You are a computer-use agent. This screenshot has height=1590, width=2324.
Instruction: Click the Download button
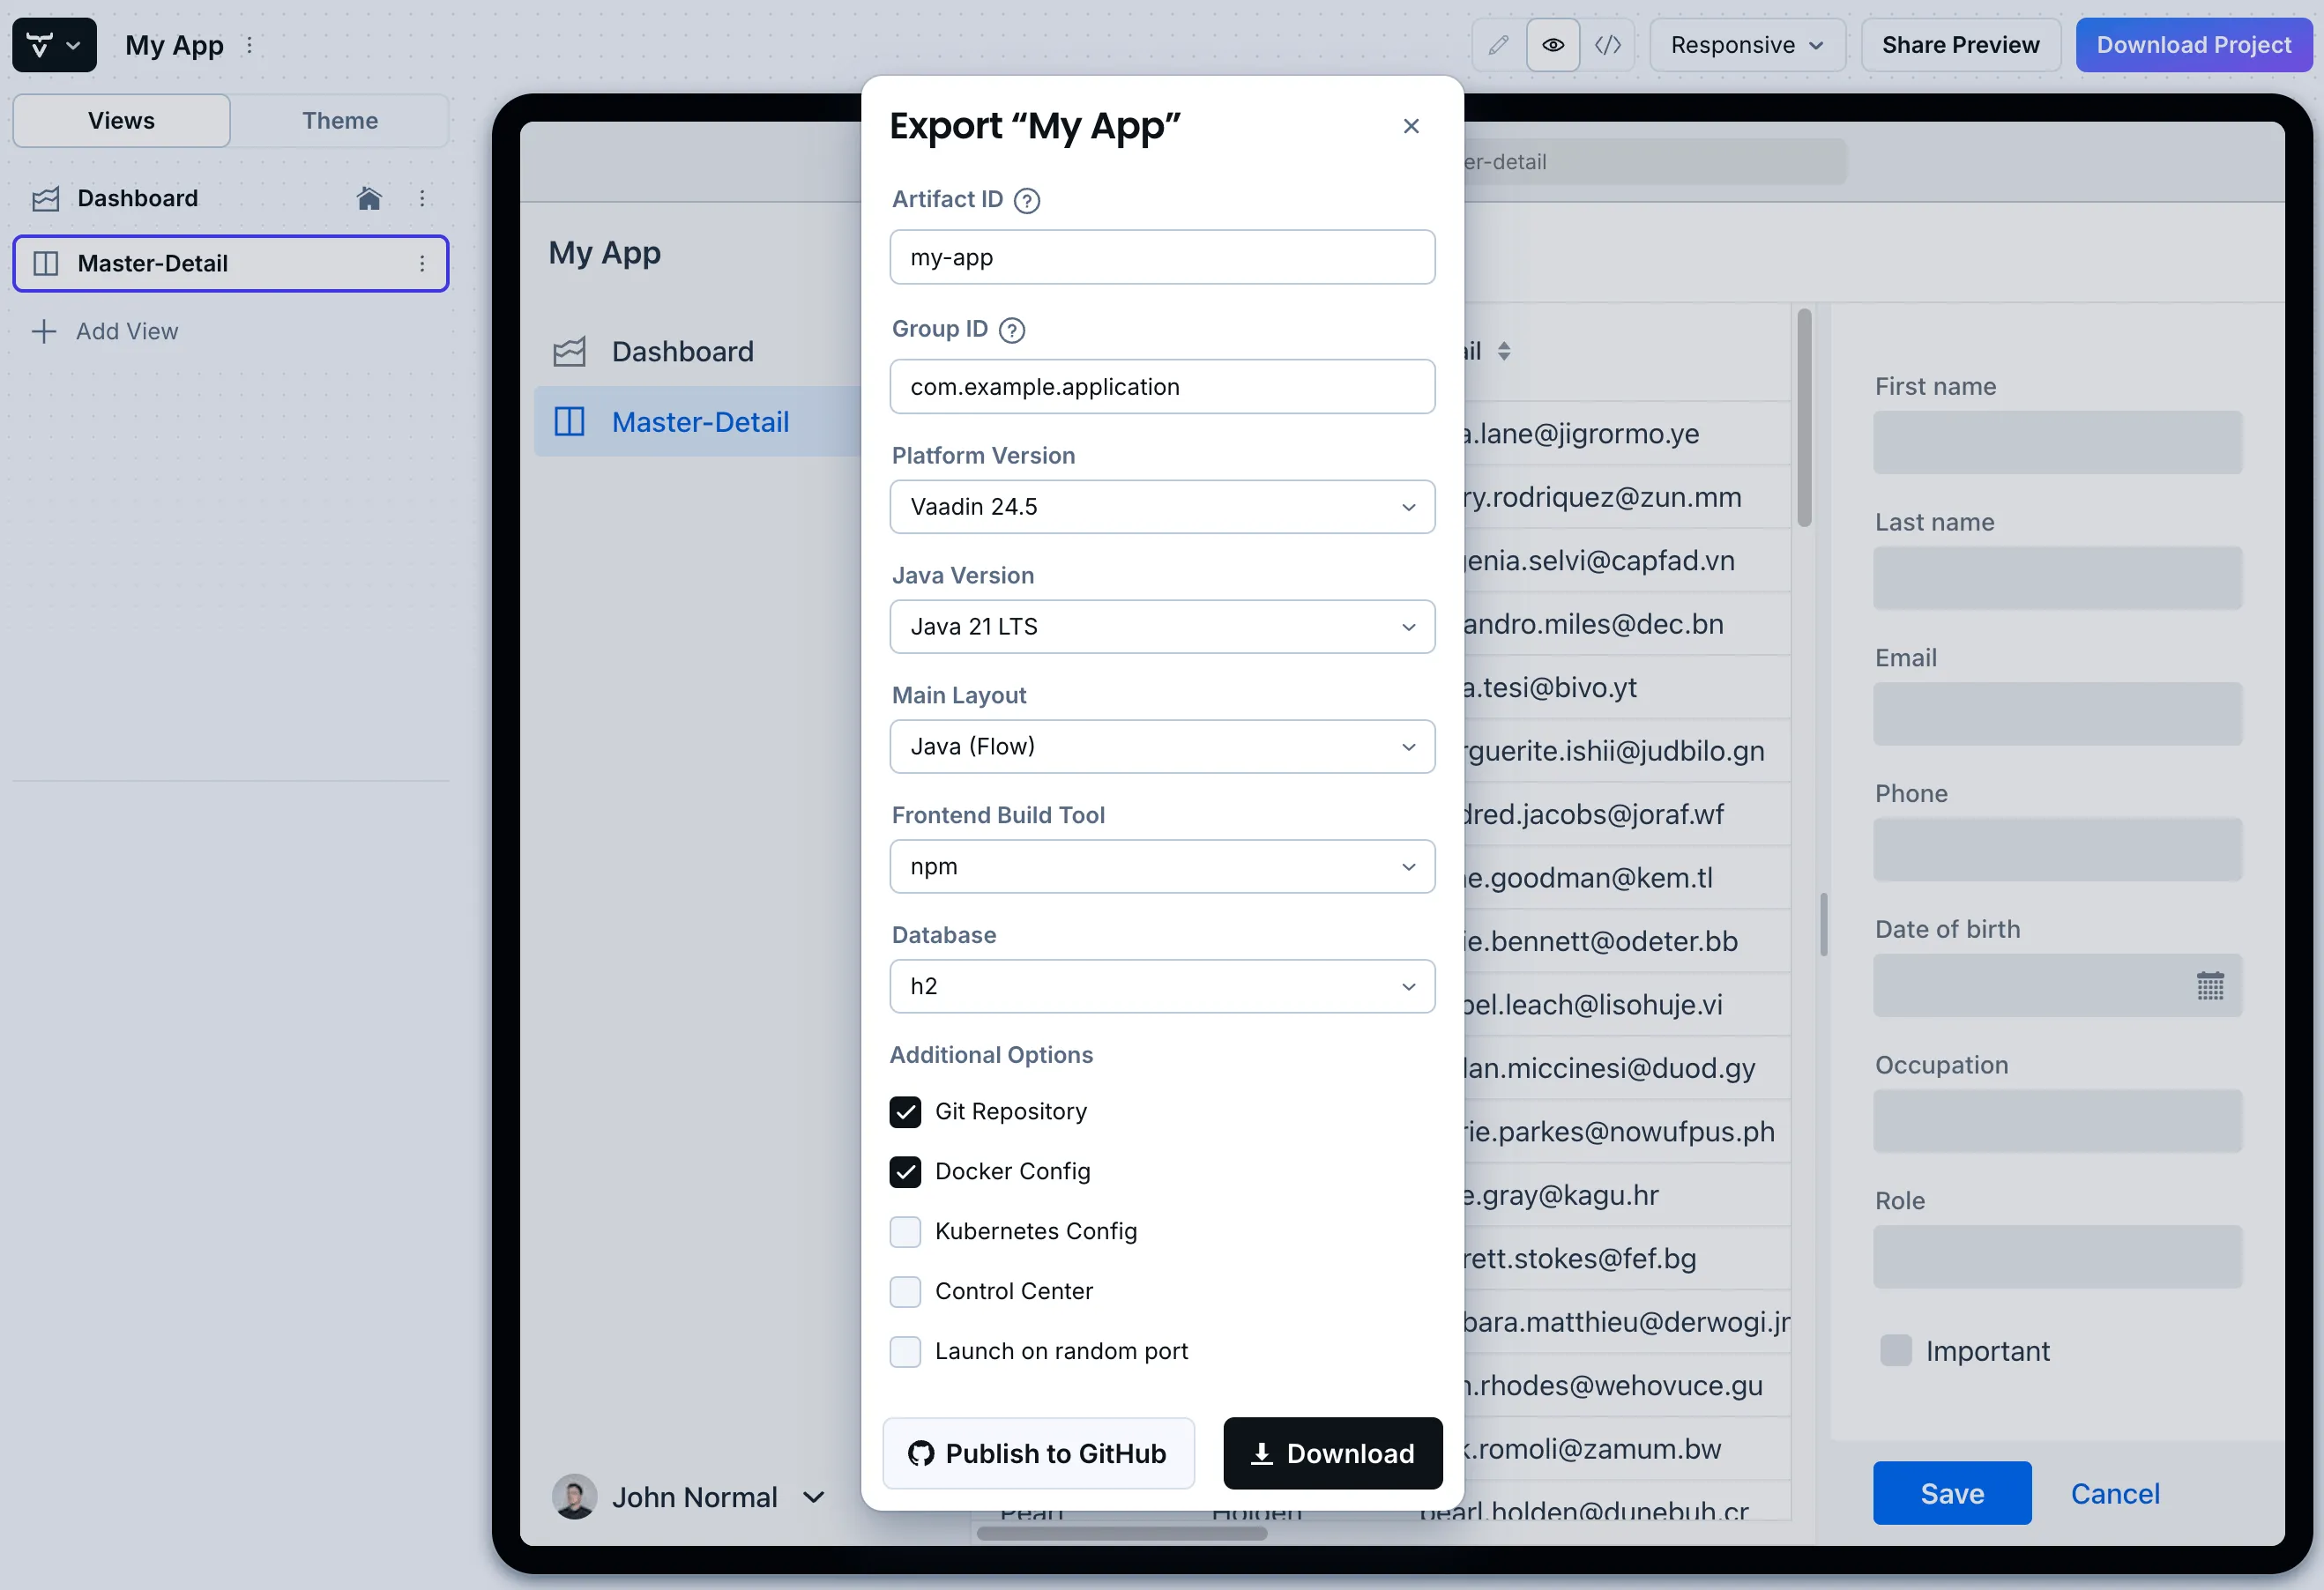[x=1333, y=1453]
